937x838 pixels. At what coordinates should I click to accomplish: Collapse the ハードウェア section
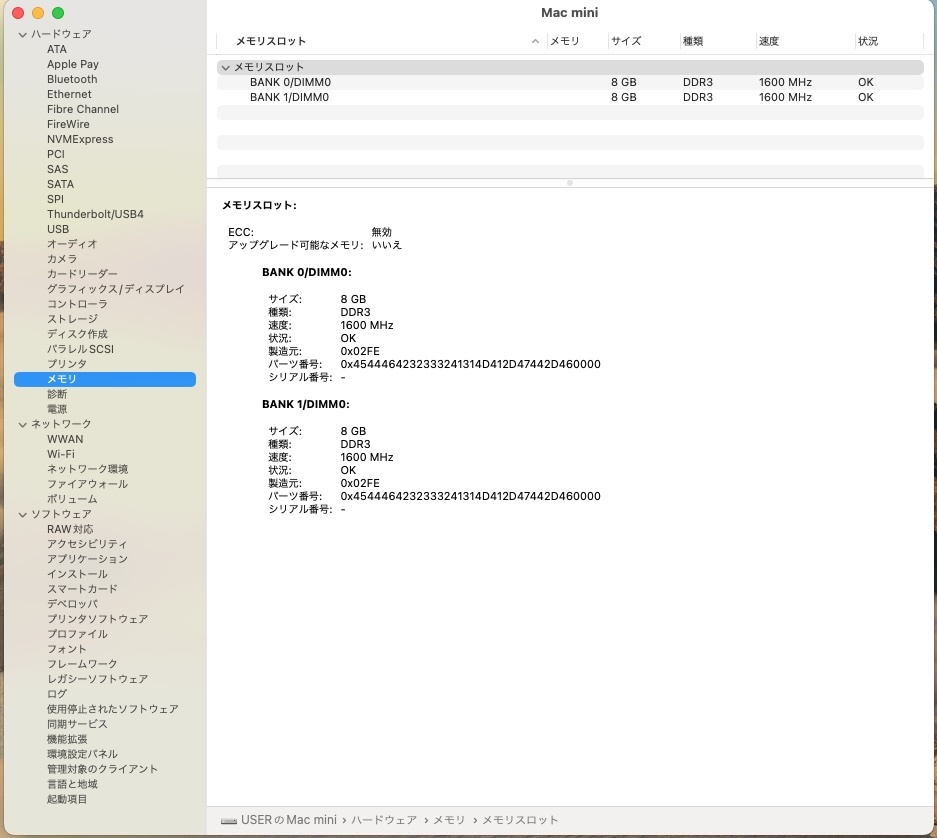point(23,35)
